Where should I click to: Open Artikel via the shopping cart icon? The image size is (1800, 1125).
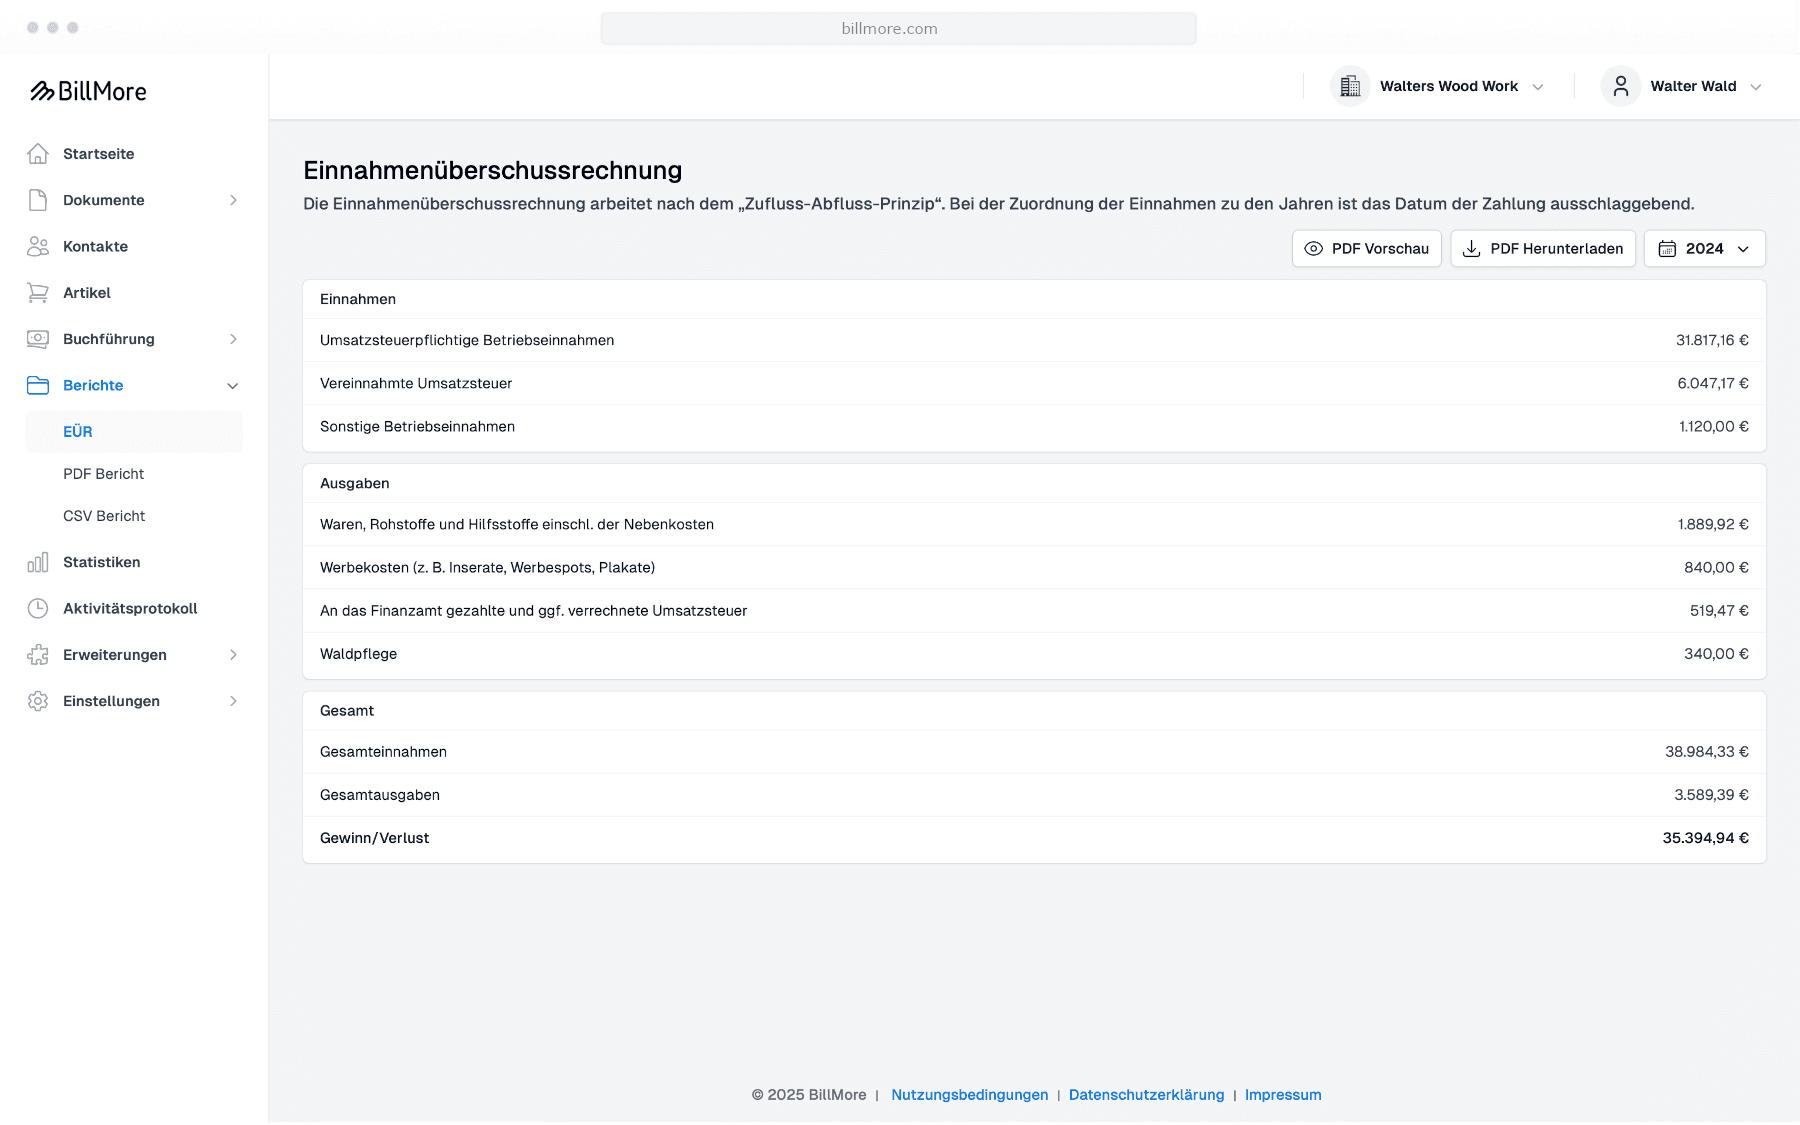coord(38,293)
